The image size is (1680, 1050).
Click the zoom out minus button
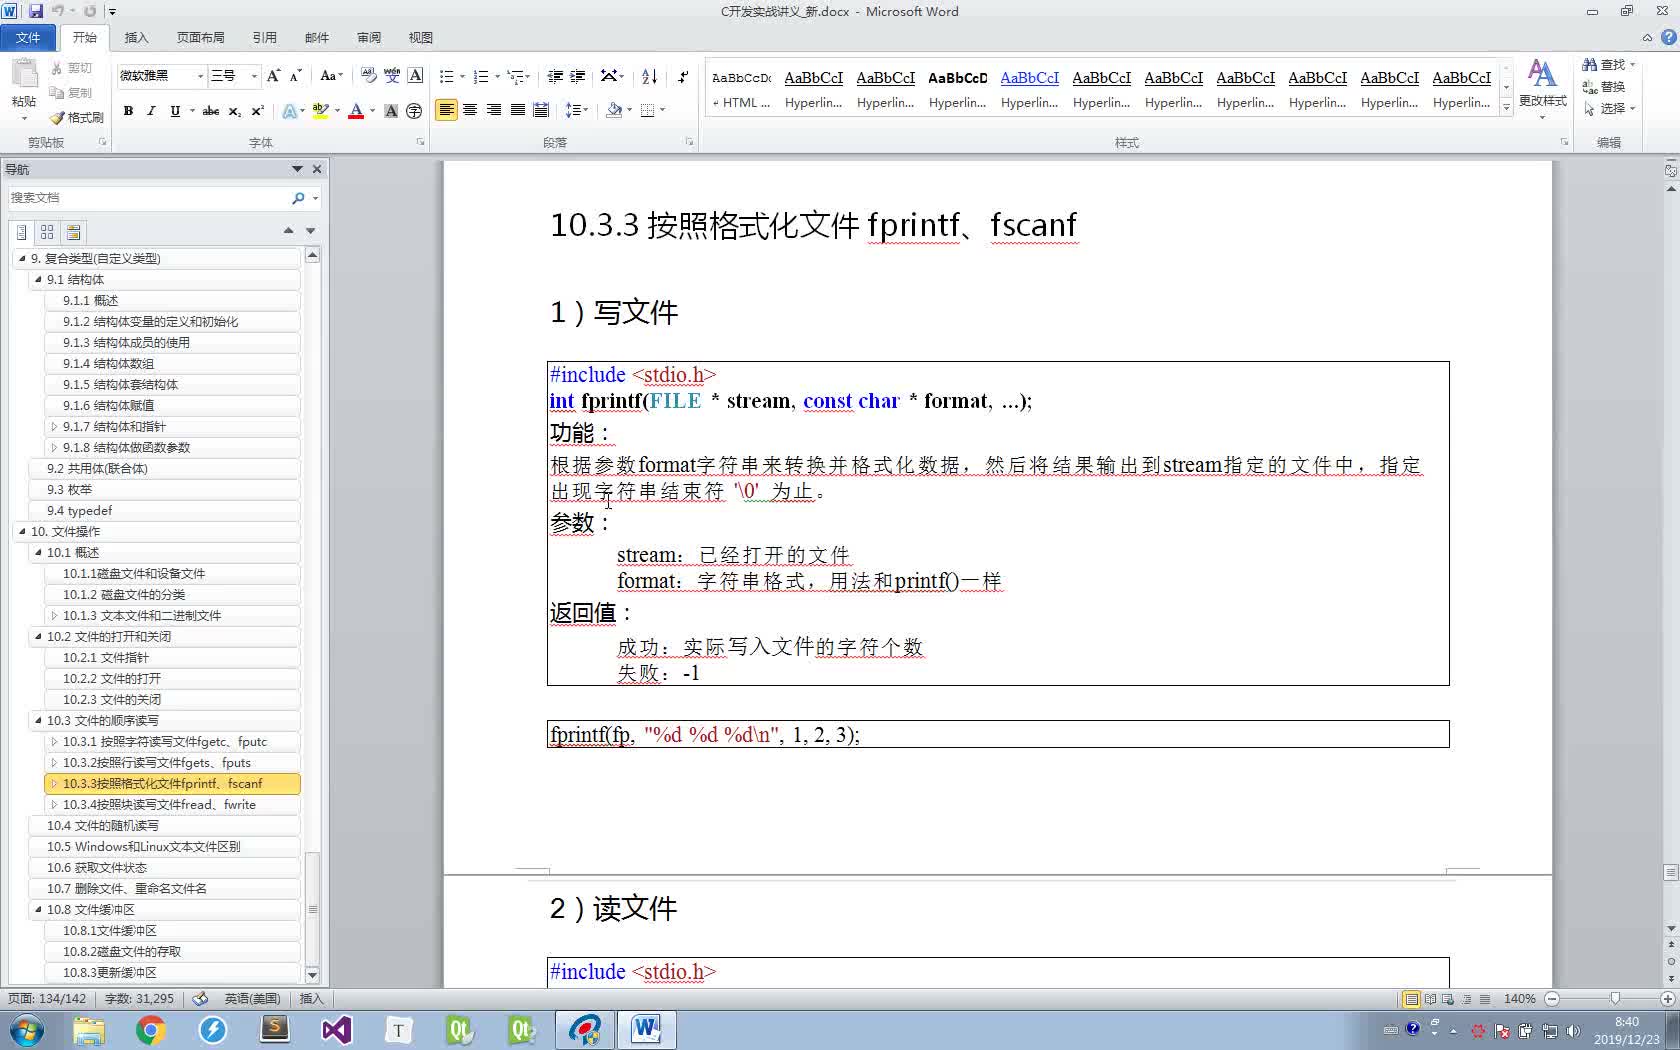tap(1552, 999)
